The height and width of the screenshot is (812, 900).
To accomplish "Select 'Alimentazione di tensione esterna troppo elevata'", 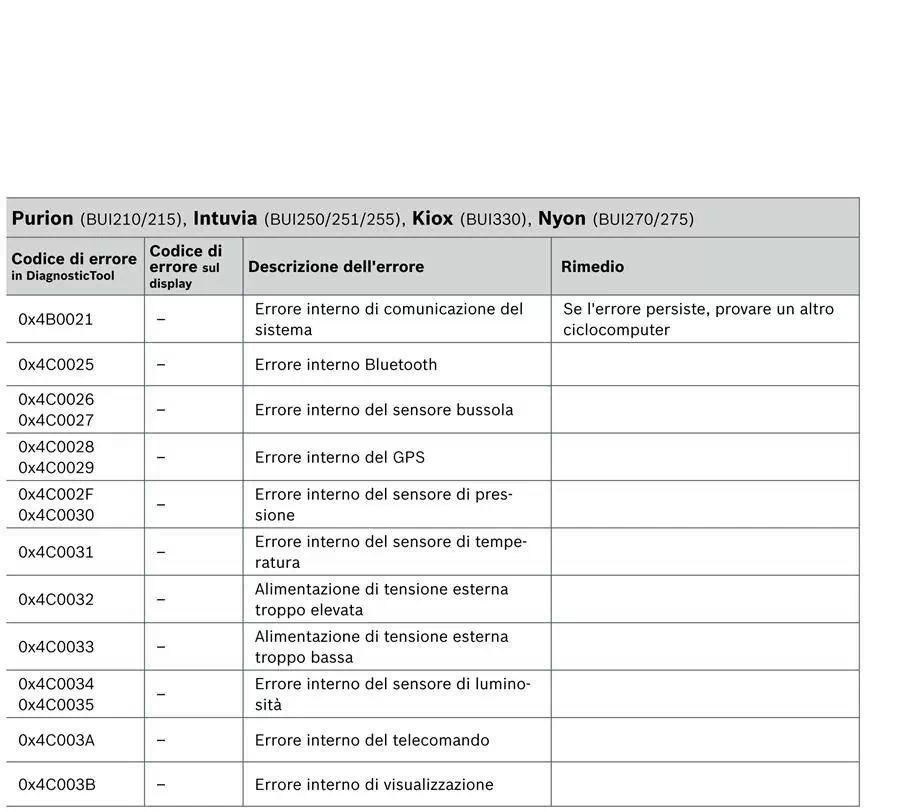I will tap(381, 600).
